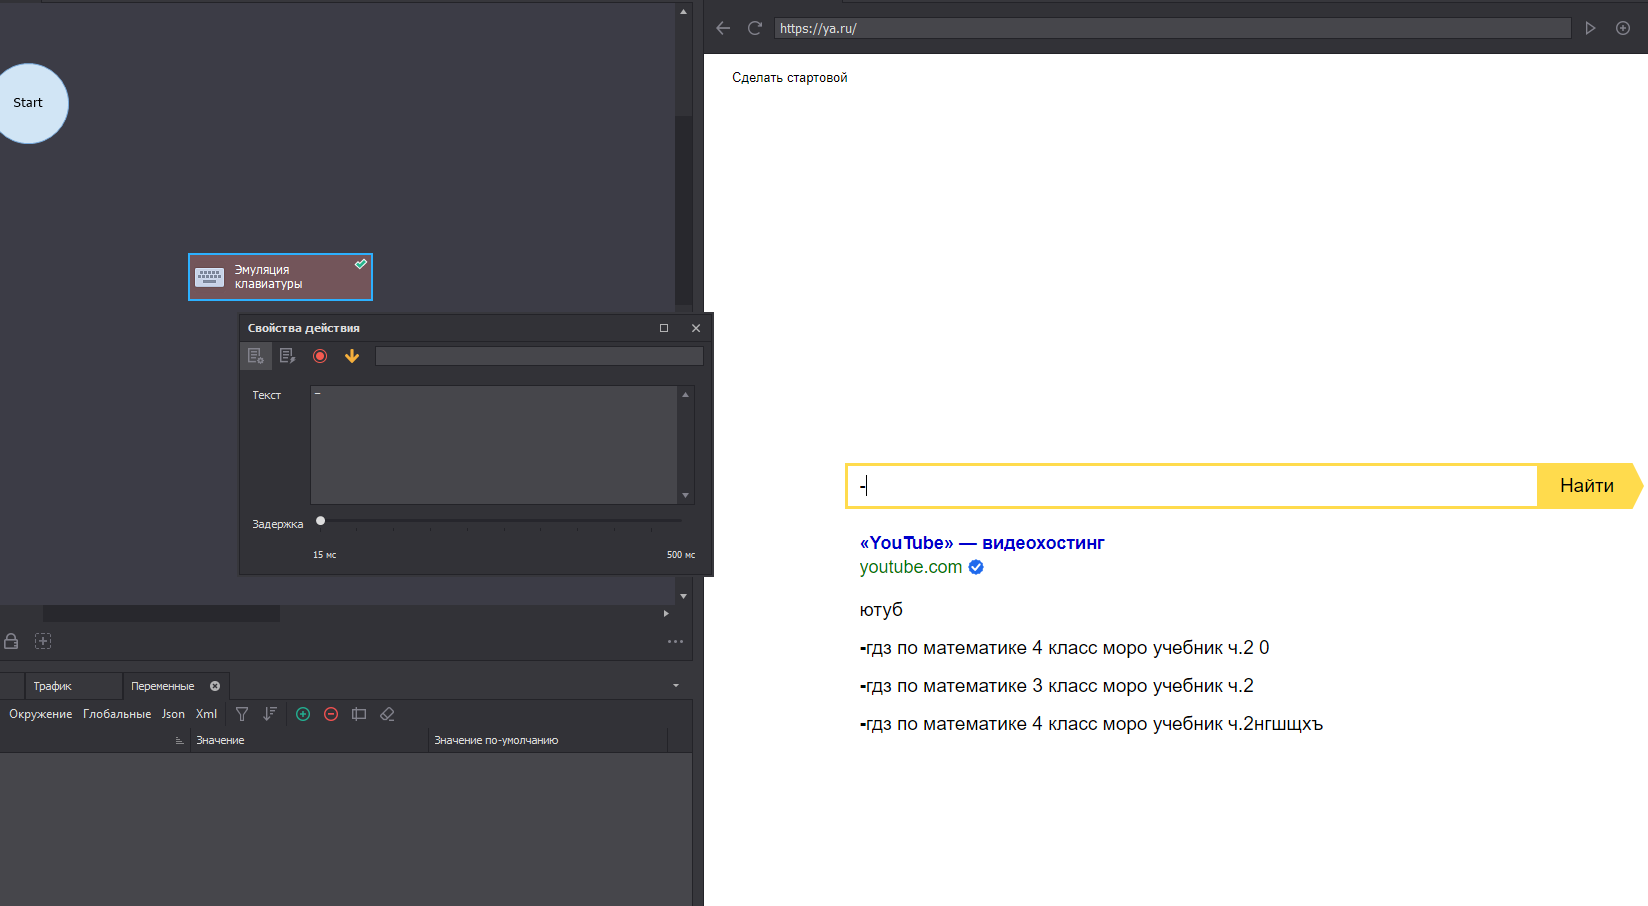Toggle the red record button in action properties
The height and width of the screenshot is (906, 1648).
coord(320,356)
